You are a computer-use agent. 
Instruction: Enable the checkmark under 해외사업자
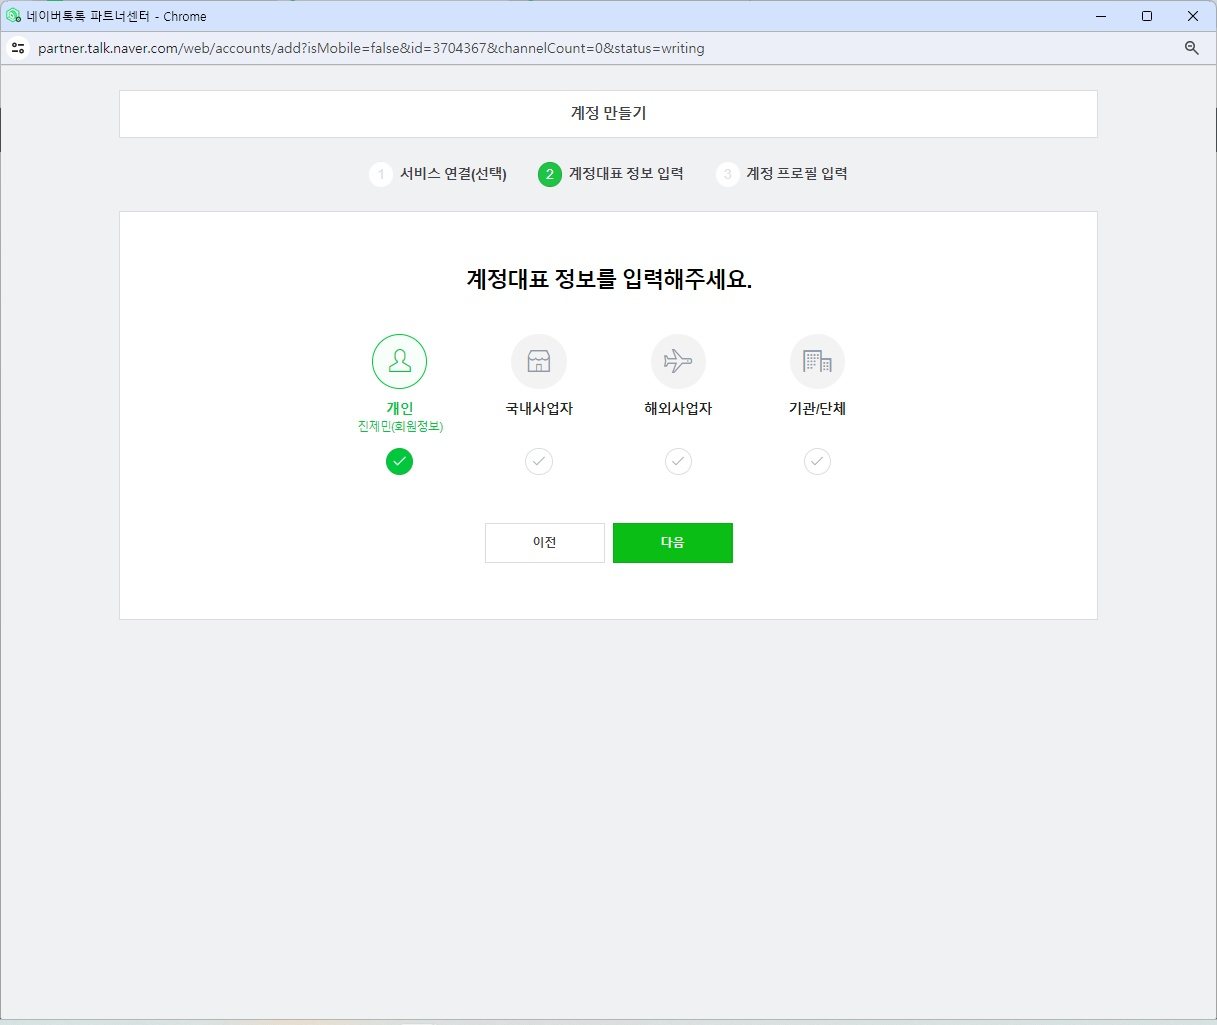coord(677,461)
